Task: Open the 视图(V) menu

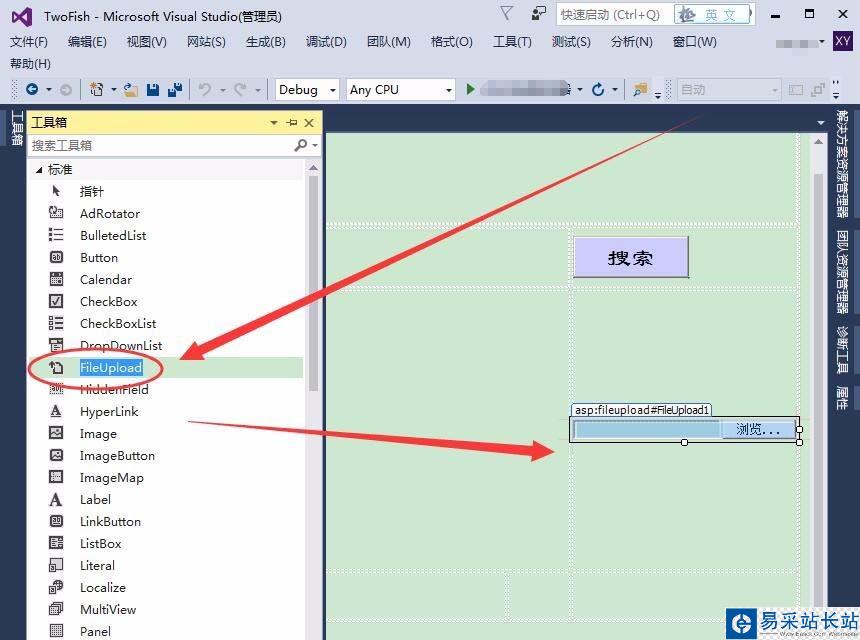Action: tap(146, 42)
